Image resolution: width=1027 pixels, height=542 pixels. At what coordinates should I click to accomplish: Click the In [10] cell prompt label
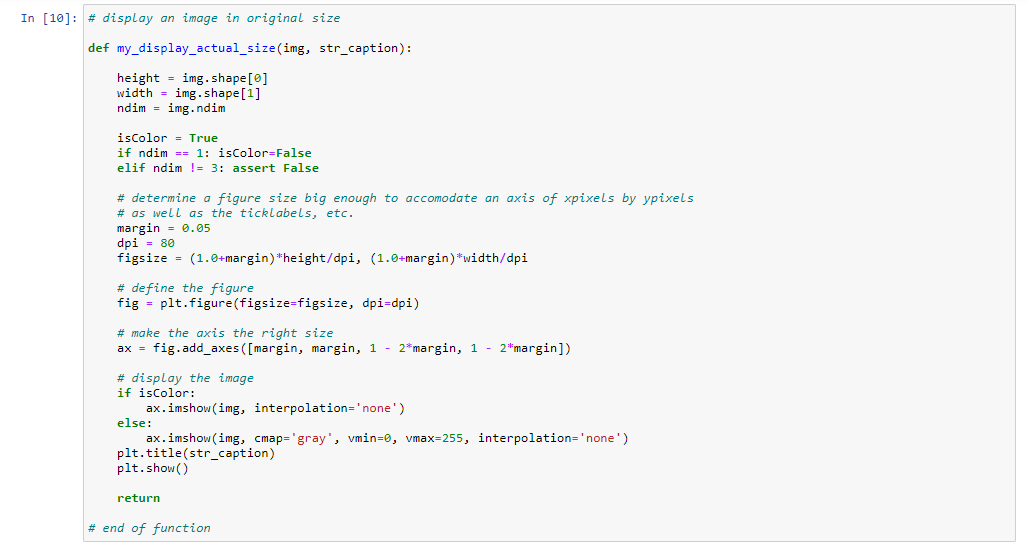point(48,18)
